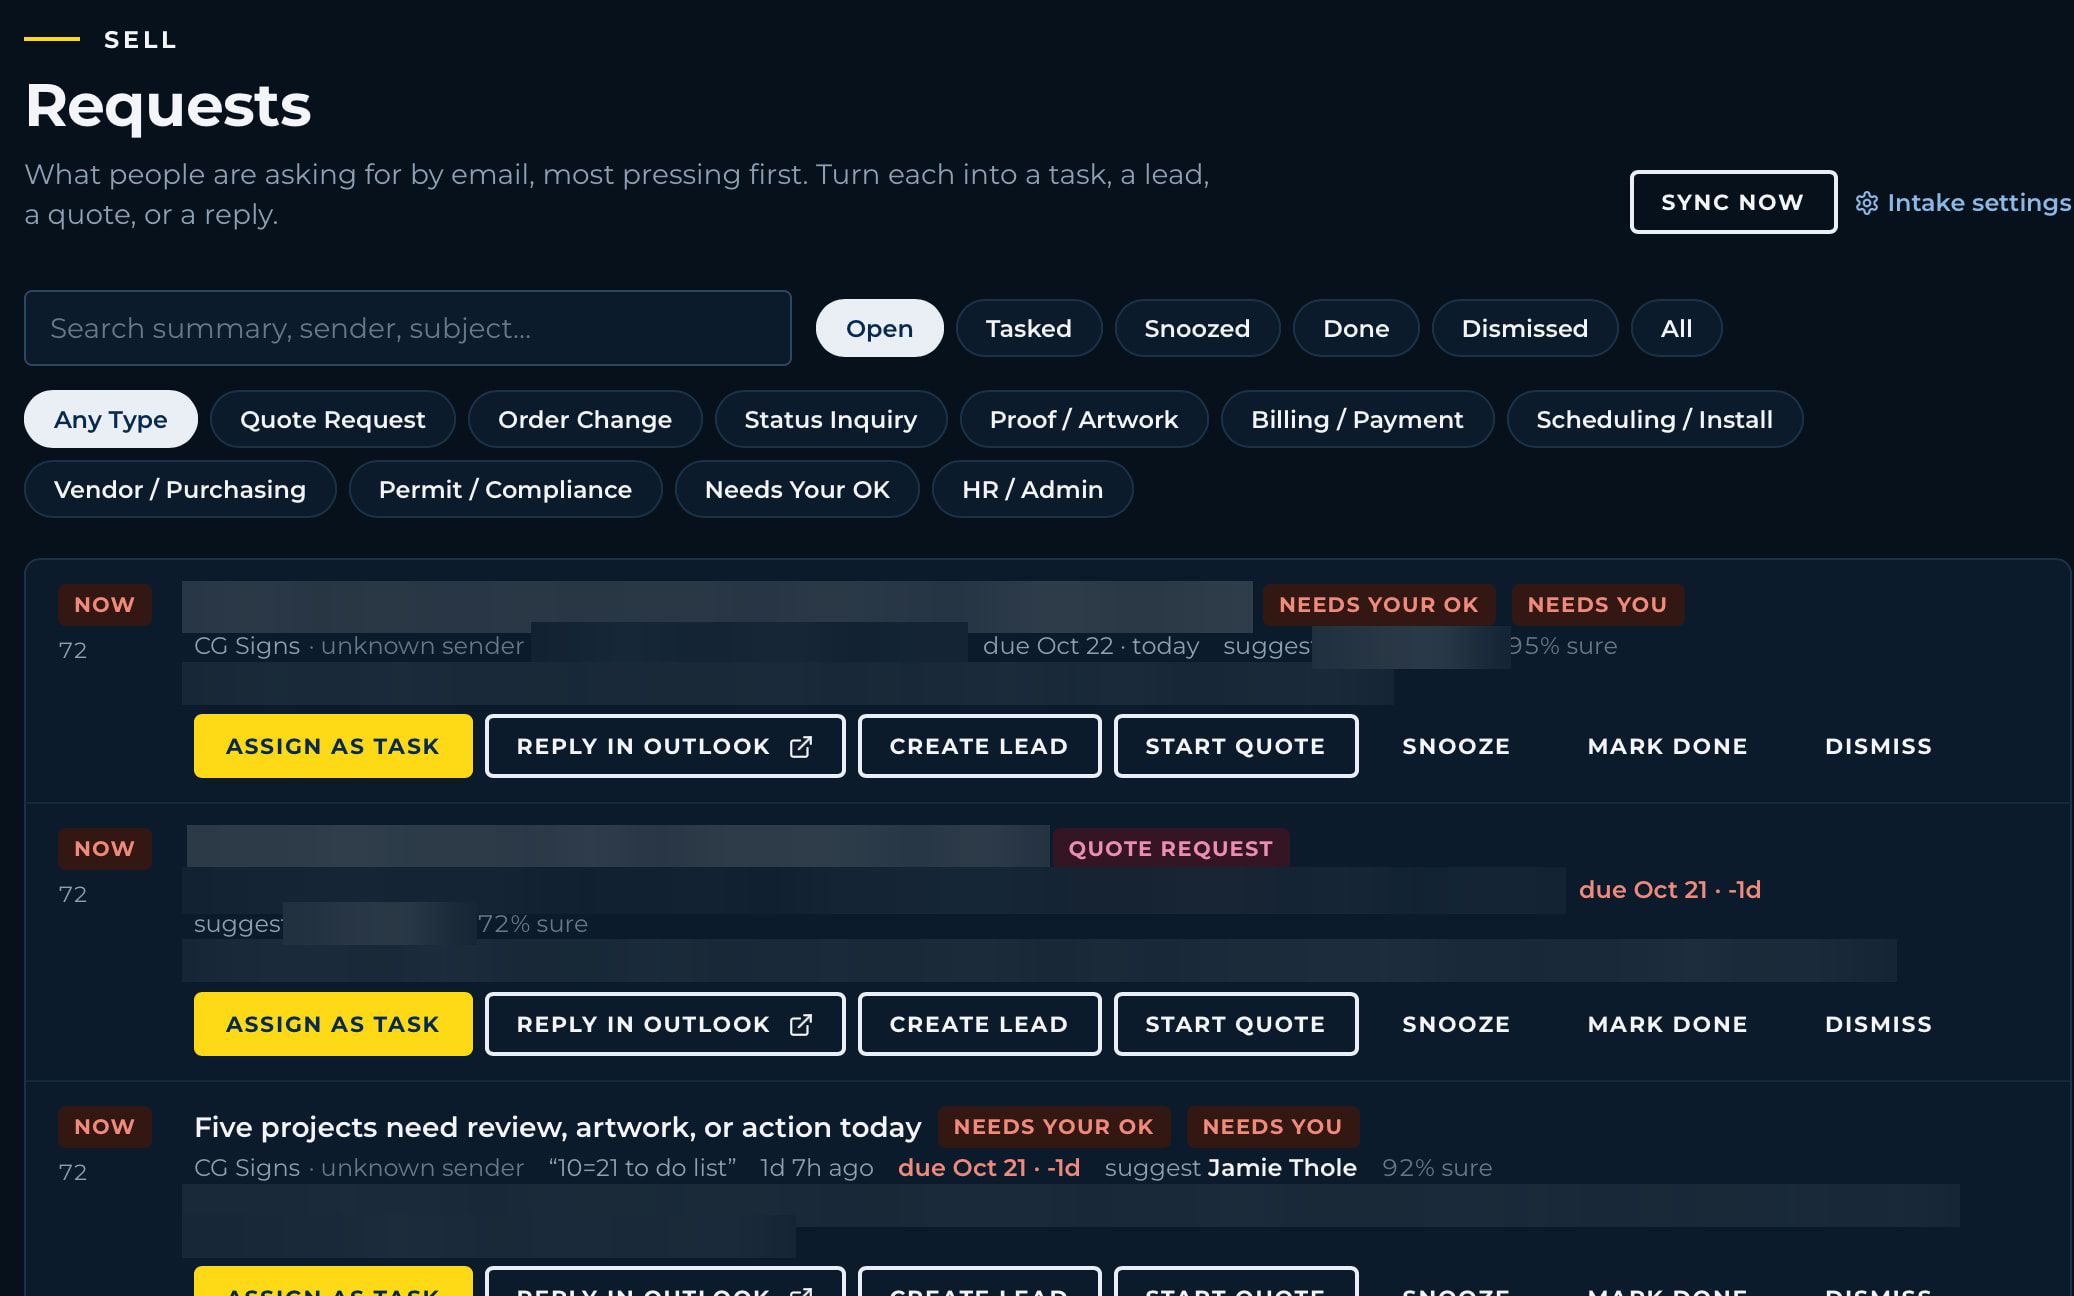The image size is (2074, 1296).
Task: Show Dismissed requests
Action: click(x=1524, y=328)
